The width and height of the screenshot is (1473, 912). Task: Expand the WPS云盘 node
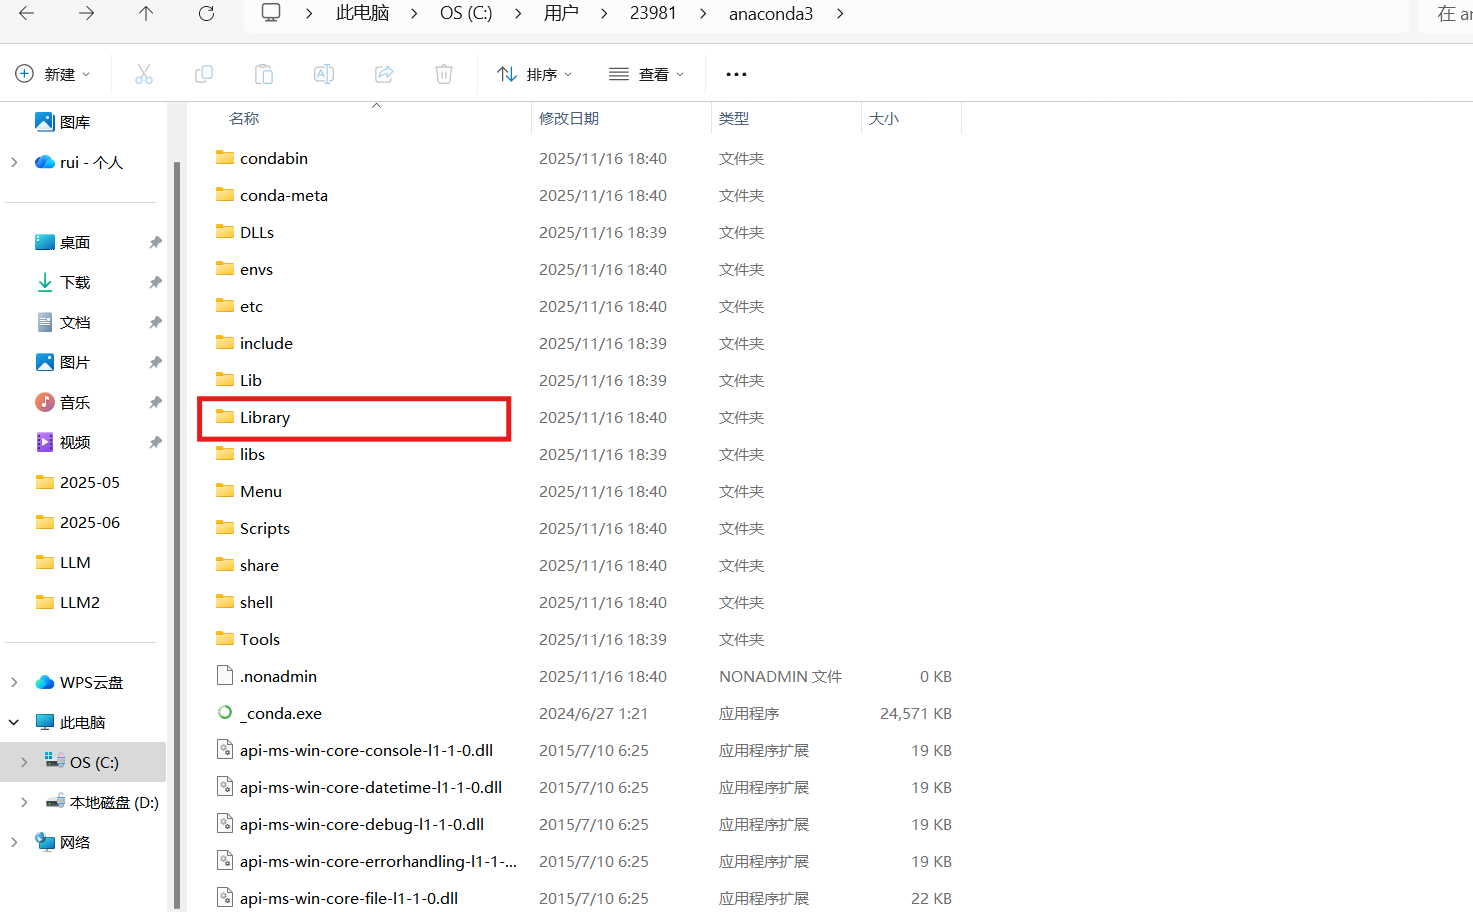[14, 682]
